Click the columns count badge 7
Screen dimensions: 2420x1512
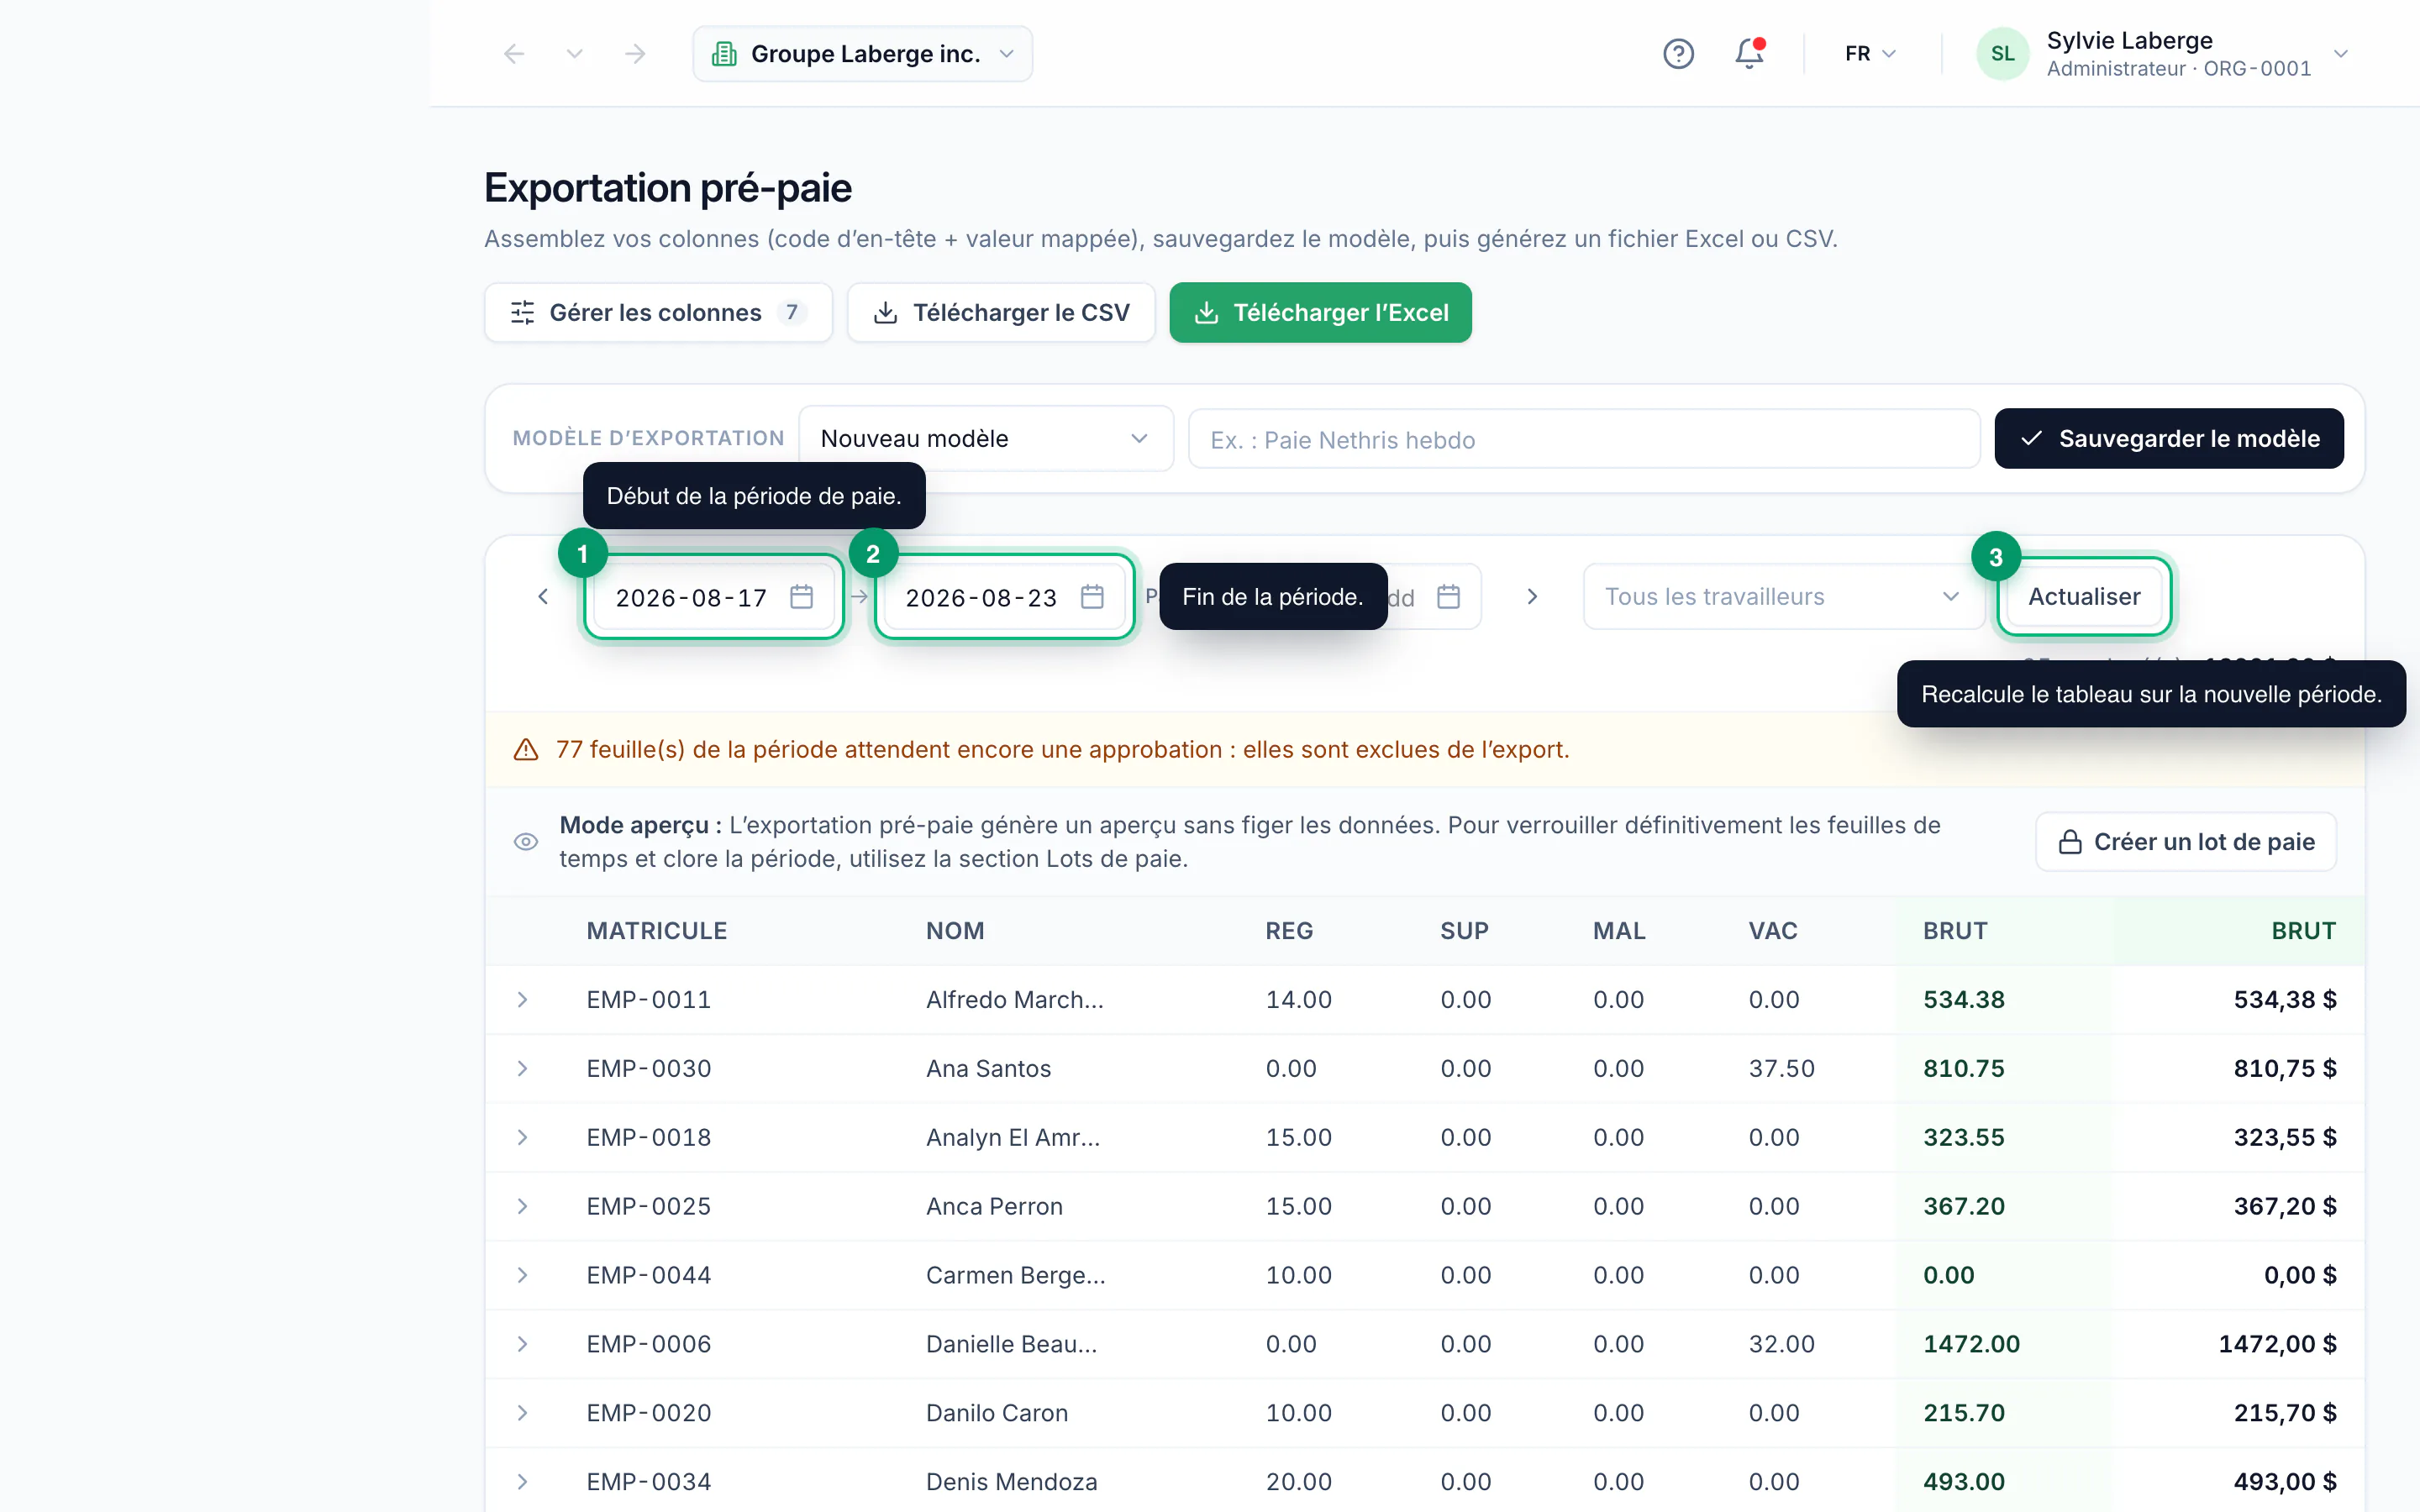(791, 313)
